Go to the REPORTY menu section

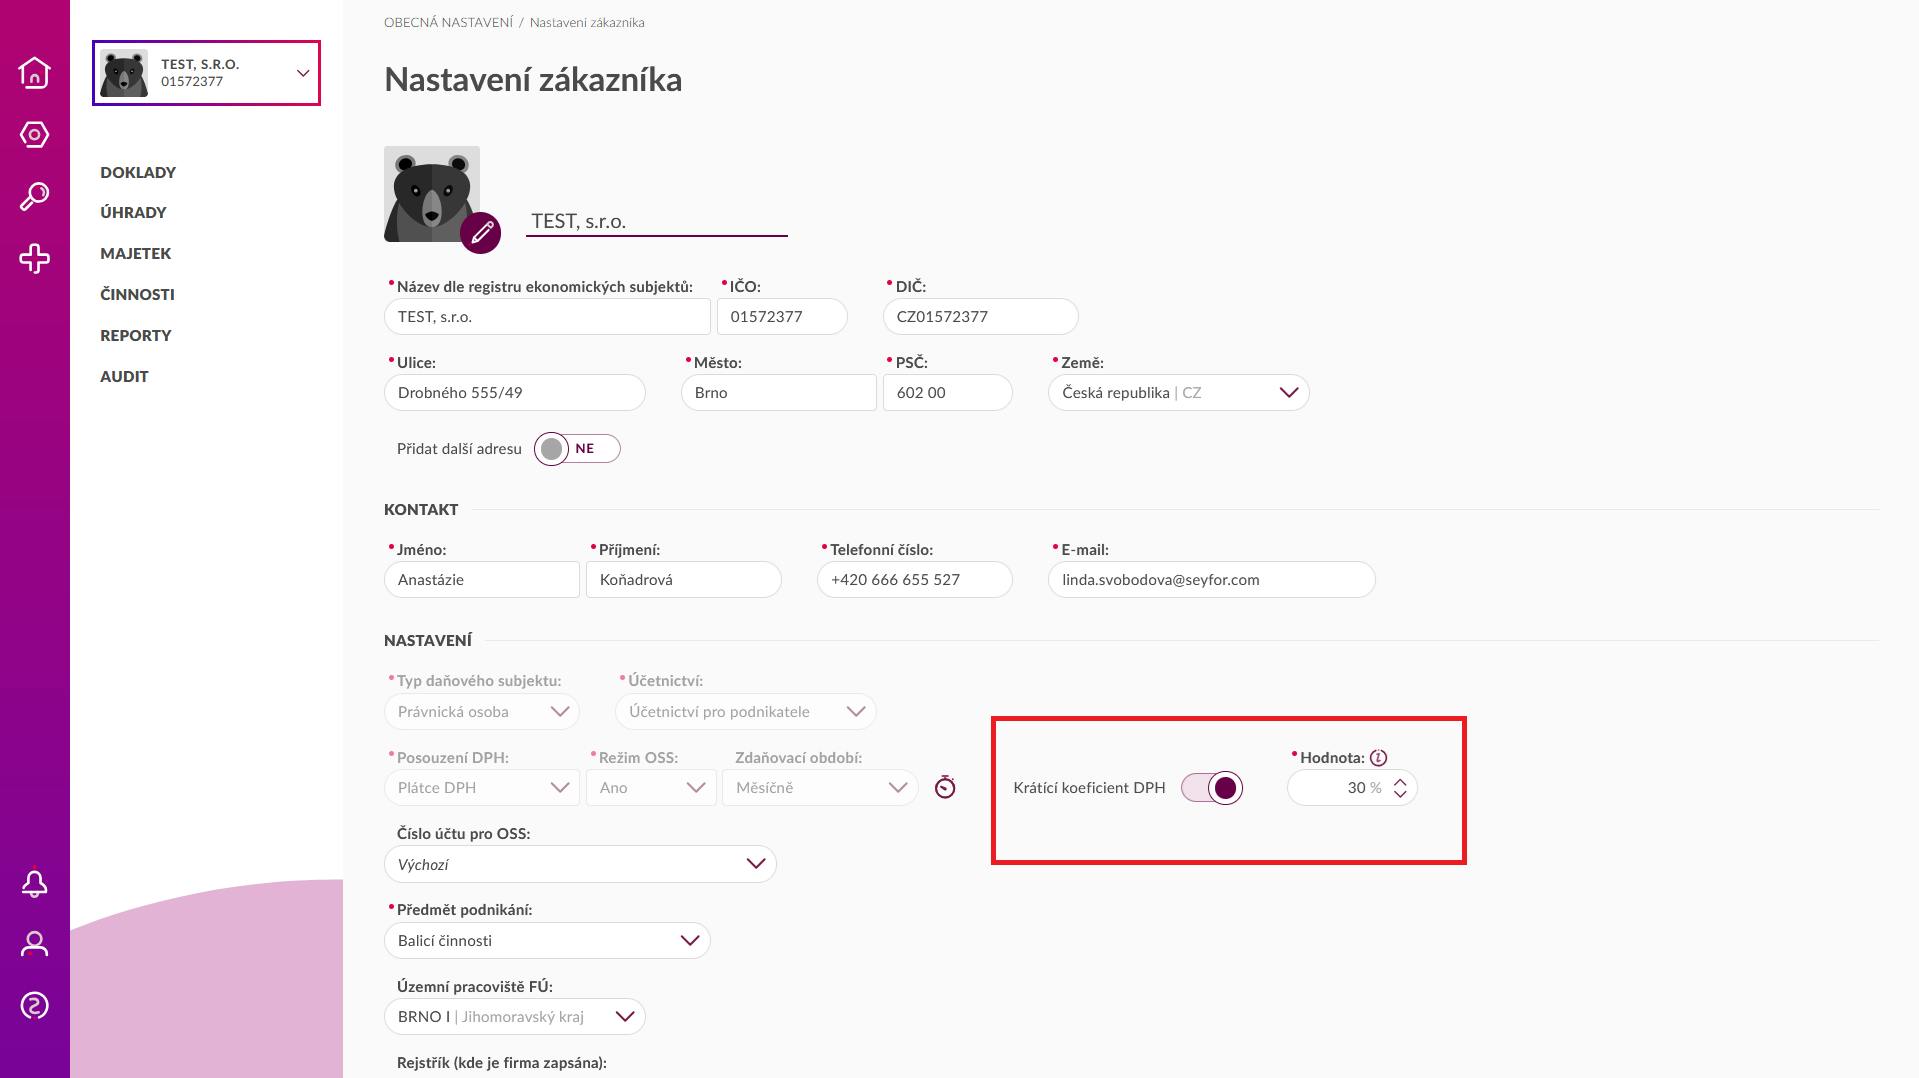point(136,335)
